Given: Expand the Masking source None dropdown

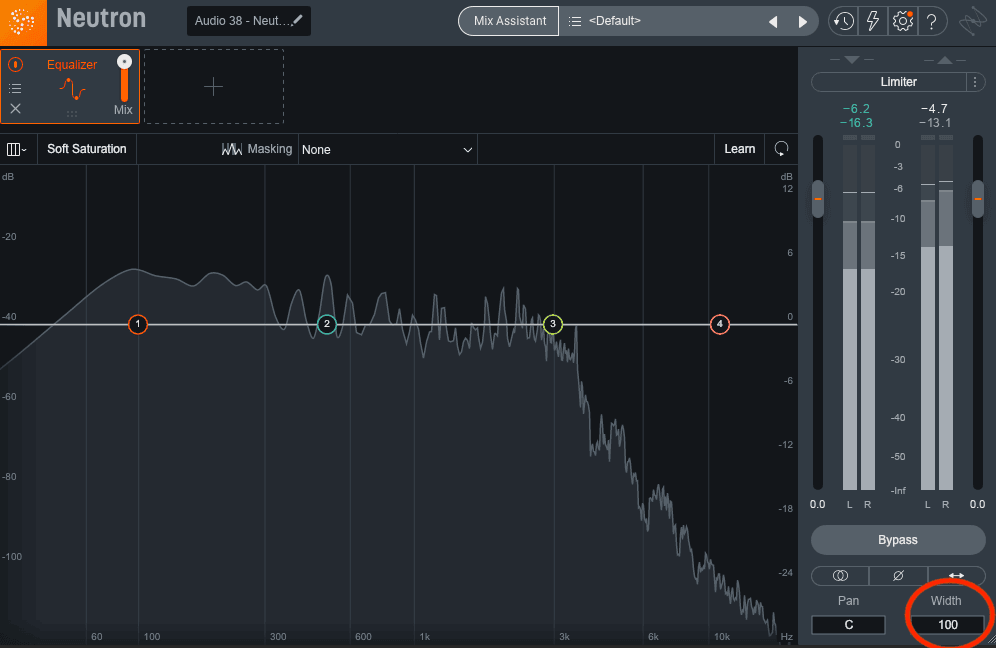Looking at the screenshot, I should (x=387, y=149).
